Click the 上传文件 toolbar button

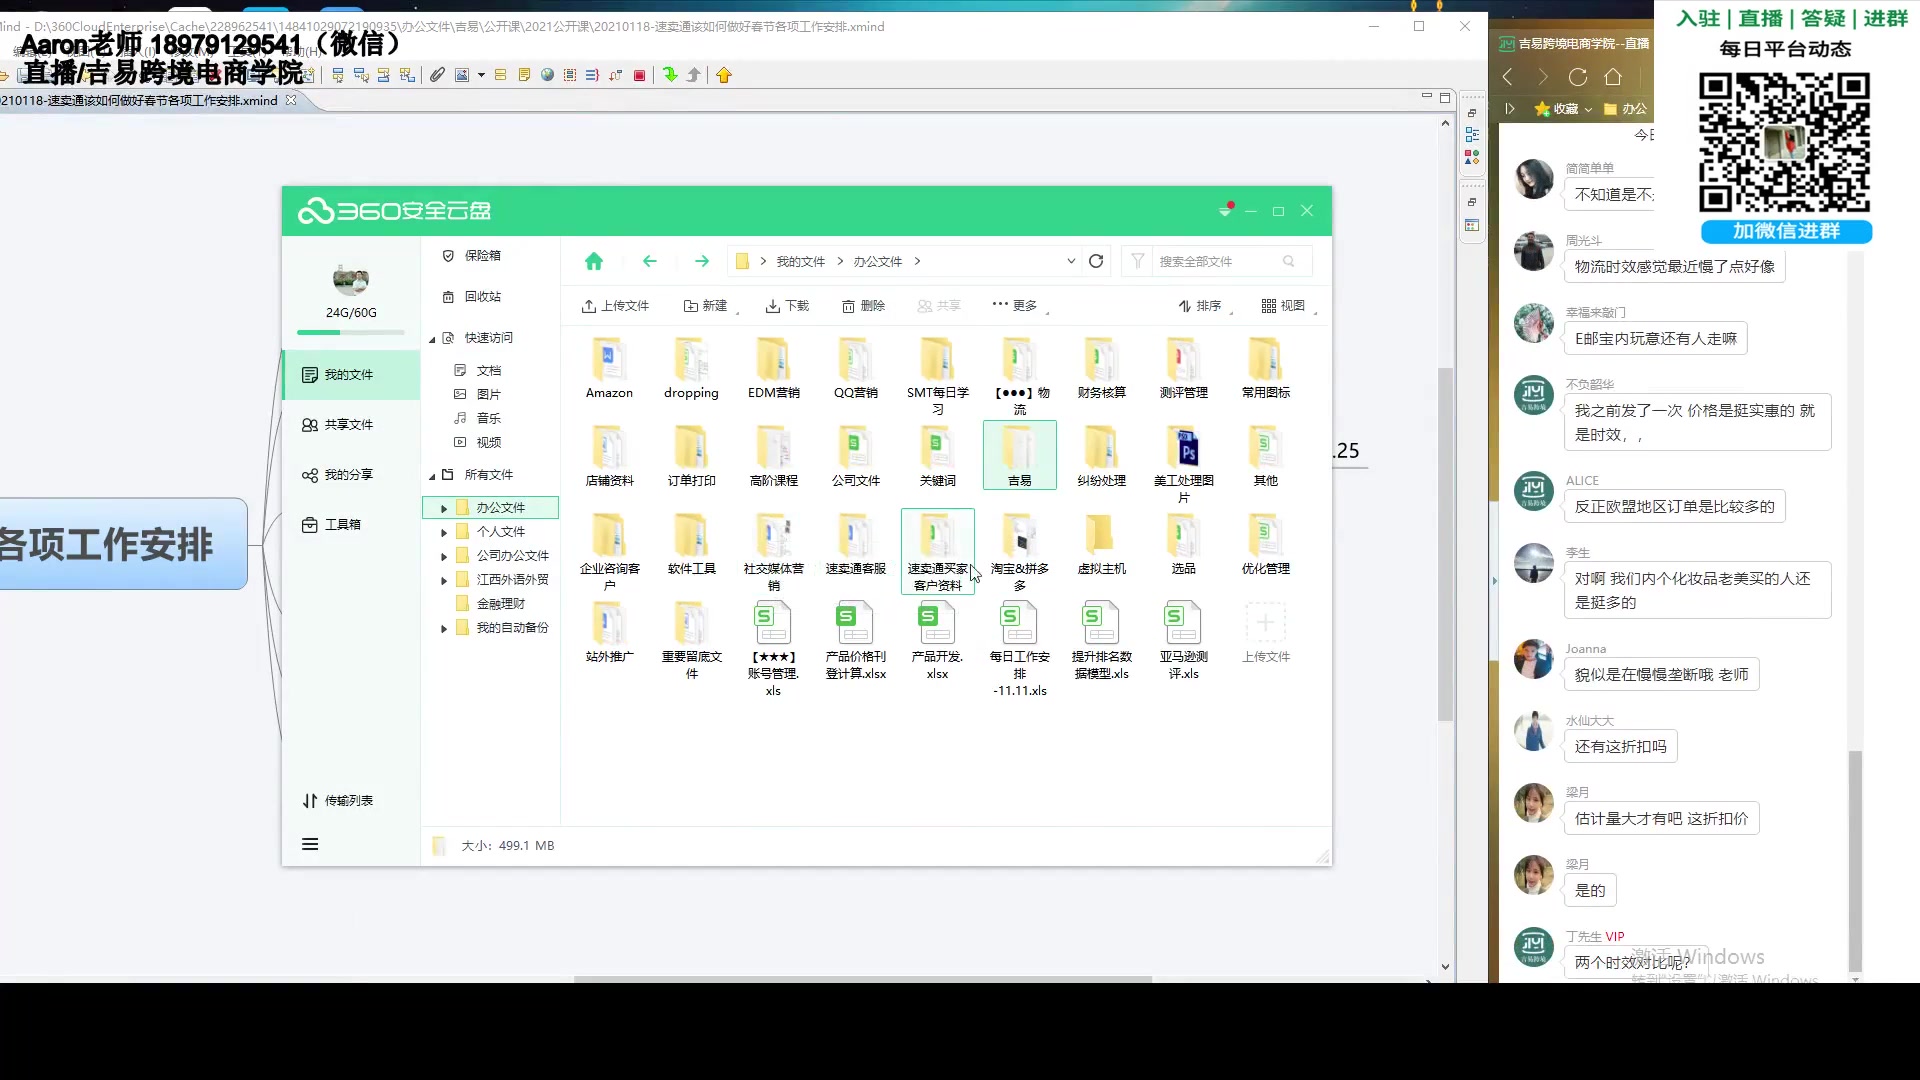[x=615, y=306]
